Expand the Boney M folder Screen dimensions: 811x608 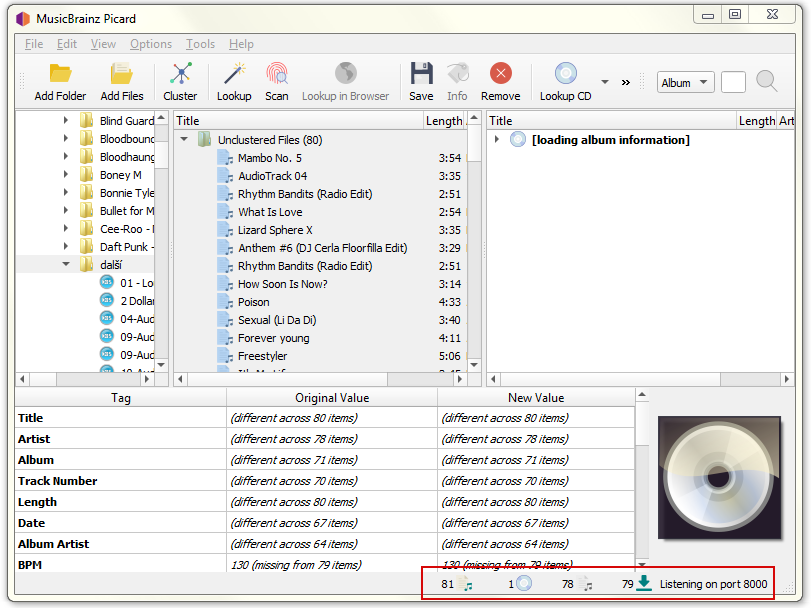66,175
